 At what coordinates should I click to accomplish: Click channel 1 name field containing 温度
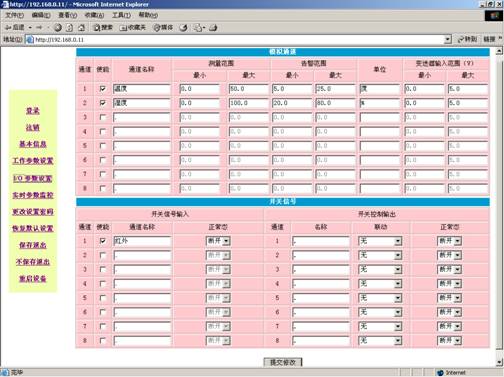click(x=142, y=89)
